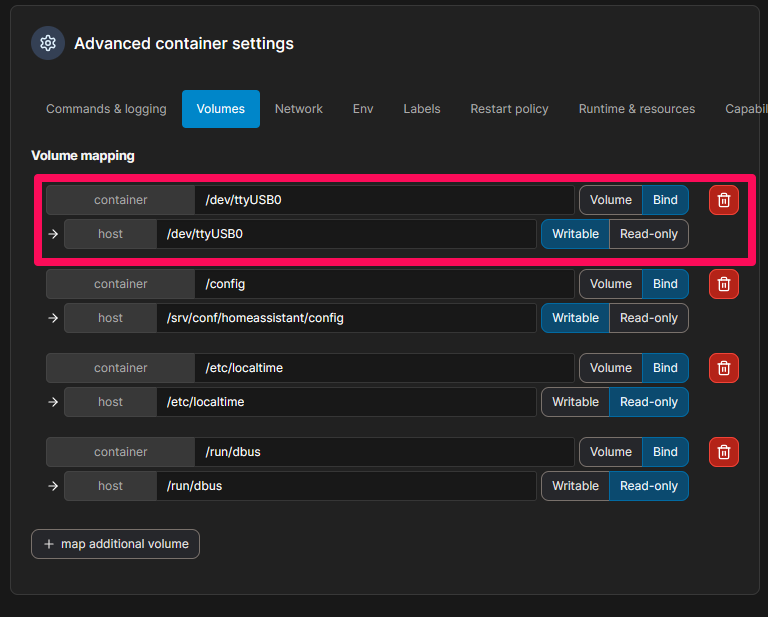Remove the /etc/localtime volume mapping

pyautogui.click(x=724, y=368)
